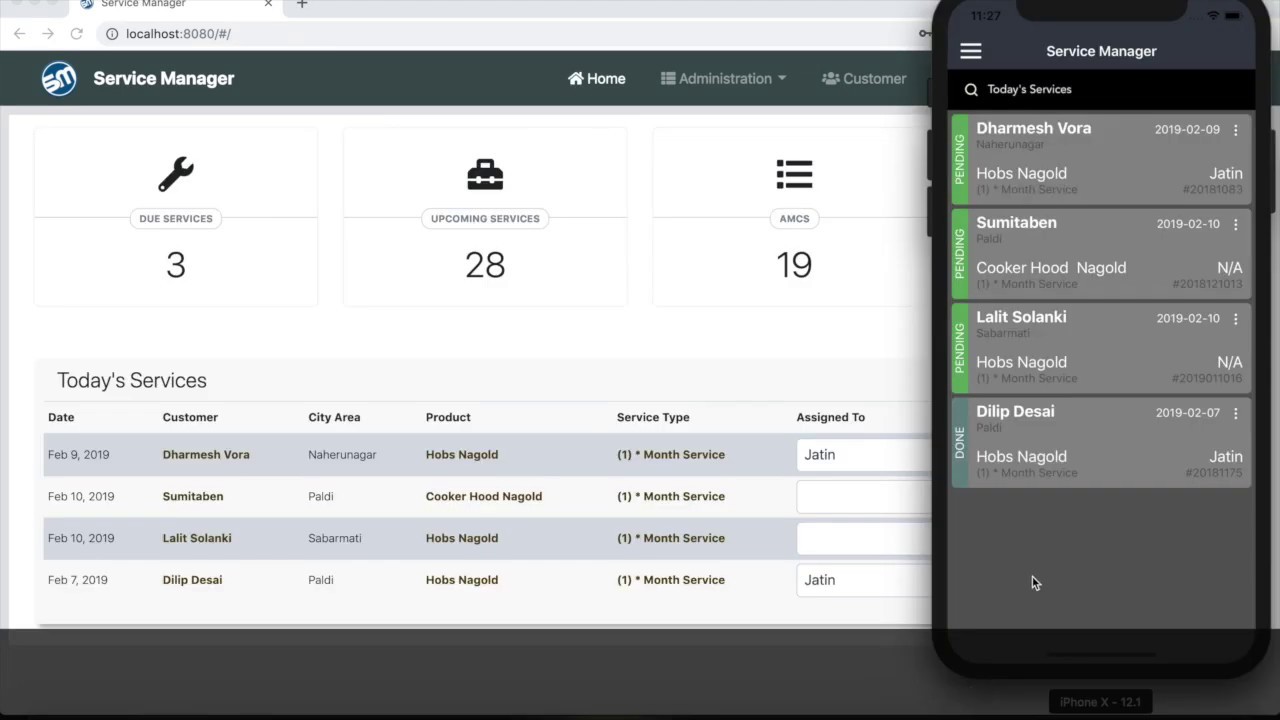
Task: Open a new browser tab with plus
Action: (x=302, y=5)
